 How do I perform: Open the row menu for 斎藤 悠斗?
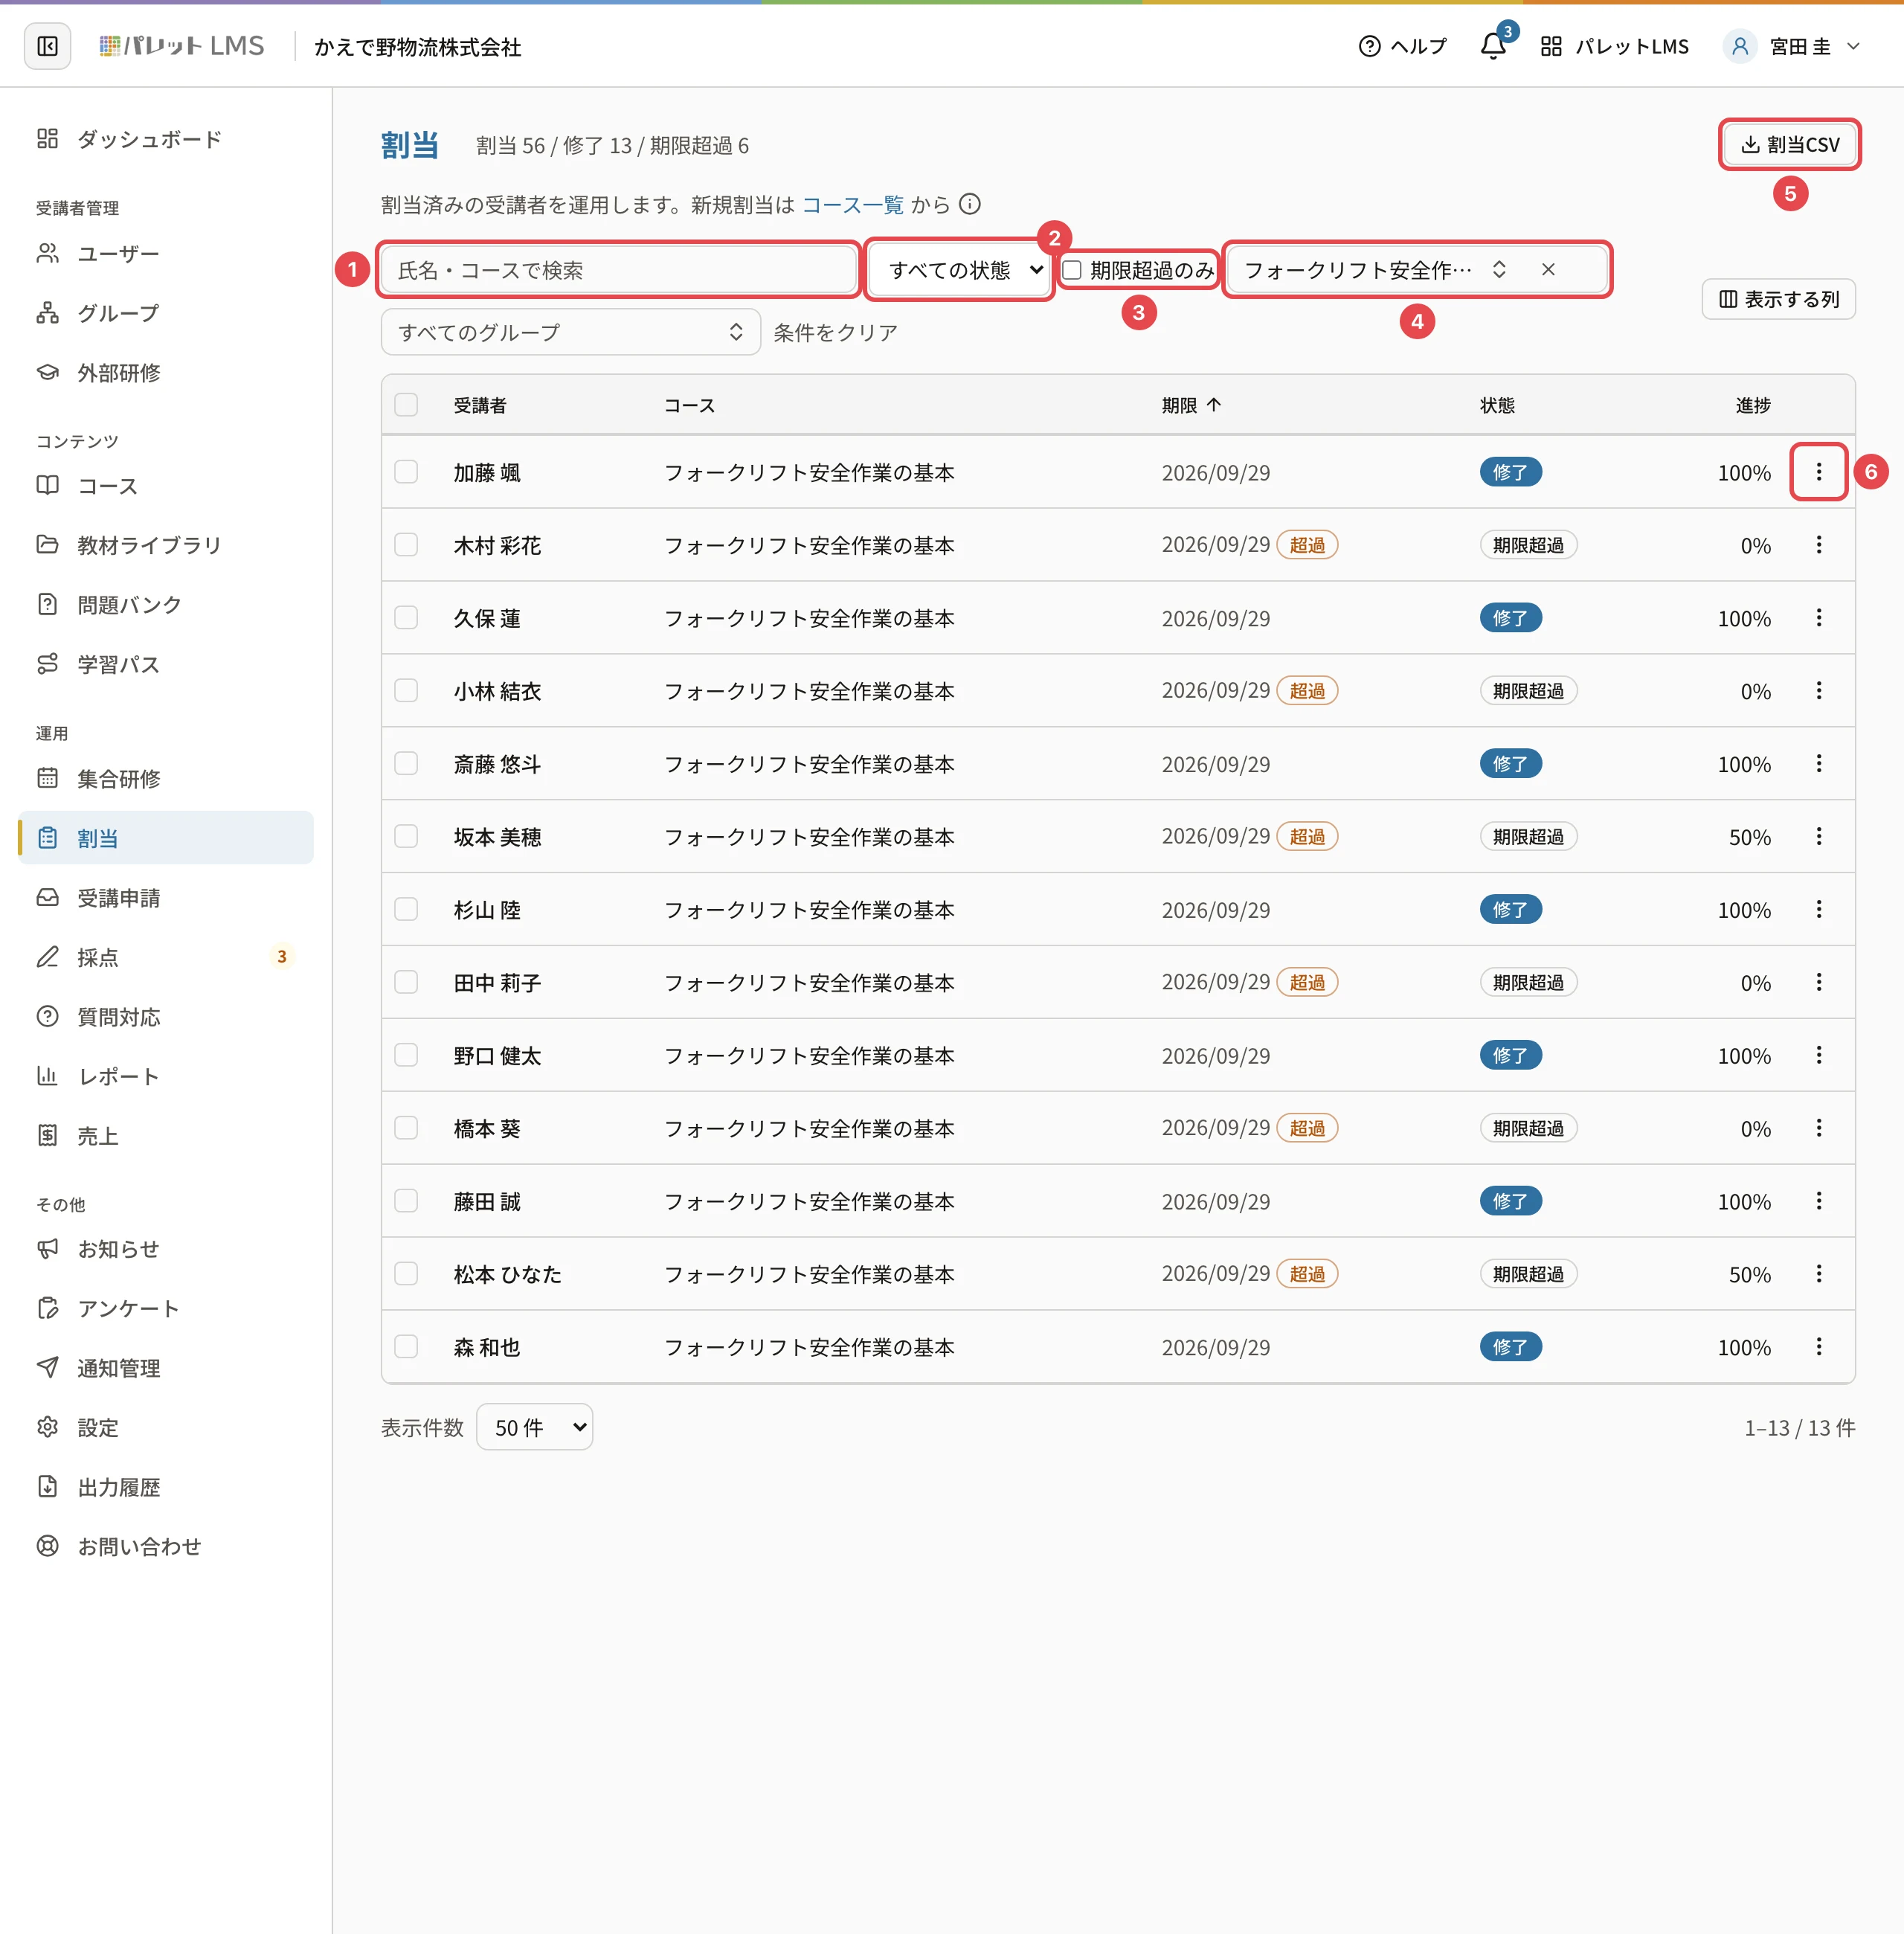pos(1818,764)
